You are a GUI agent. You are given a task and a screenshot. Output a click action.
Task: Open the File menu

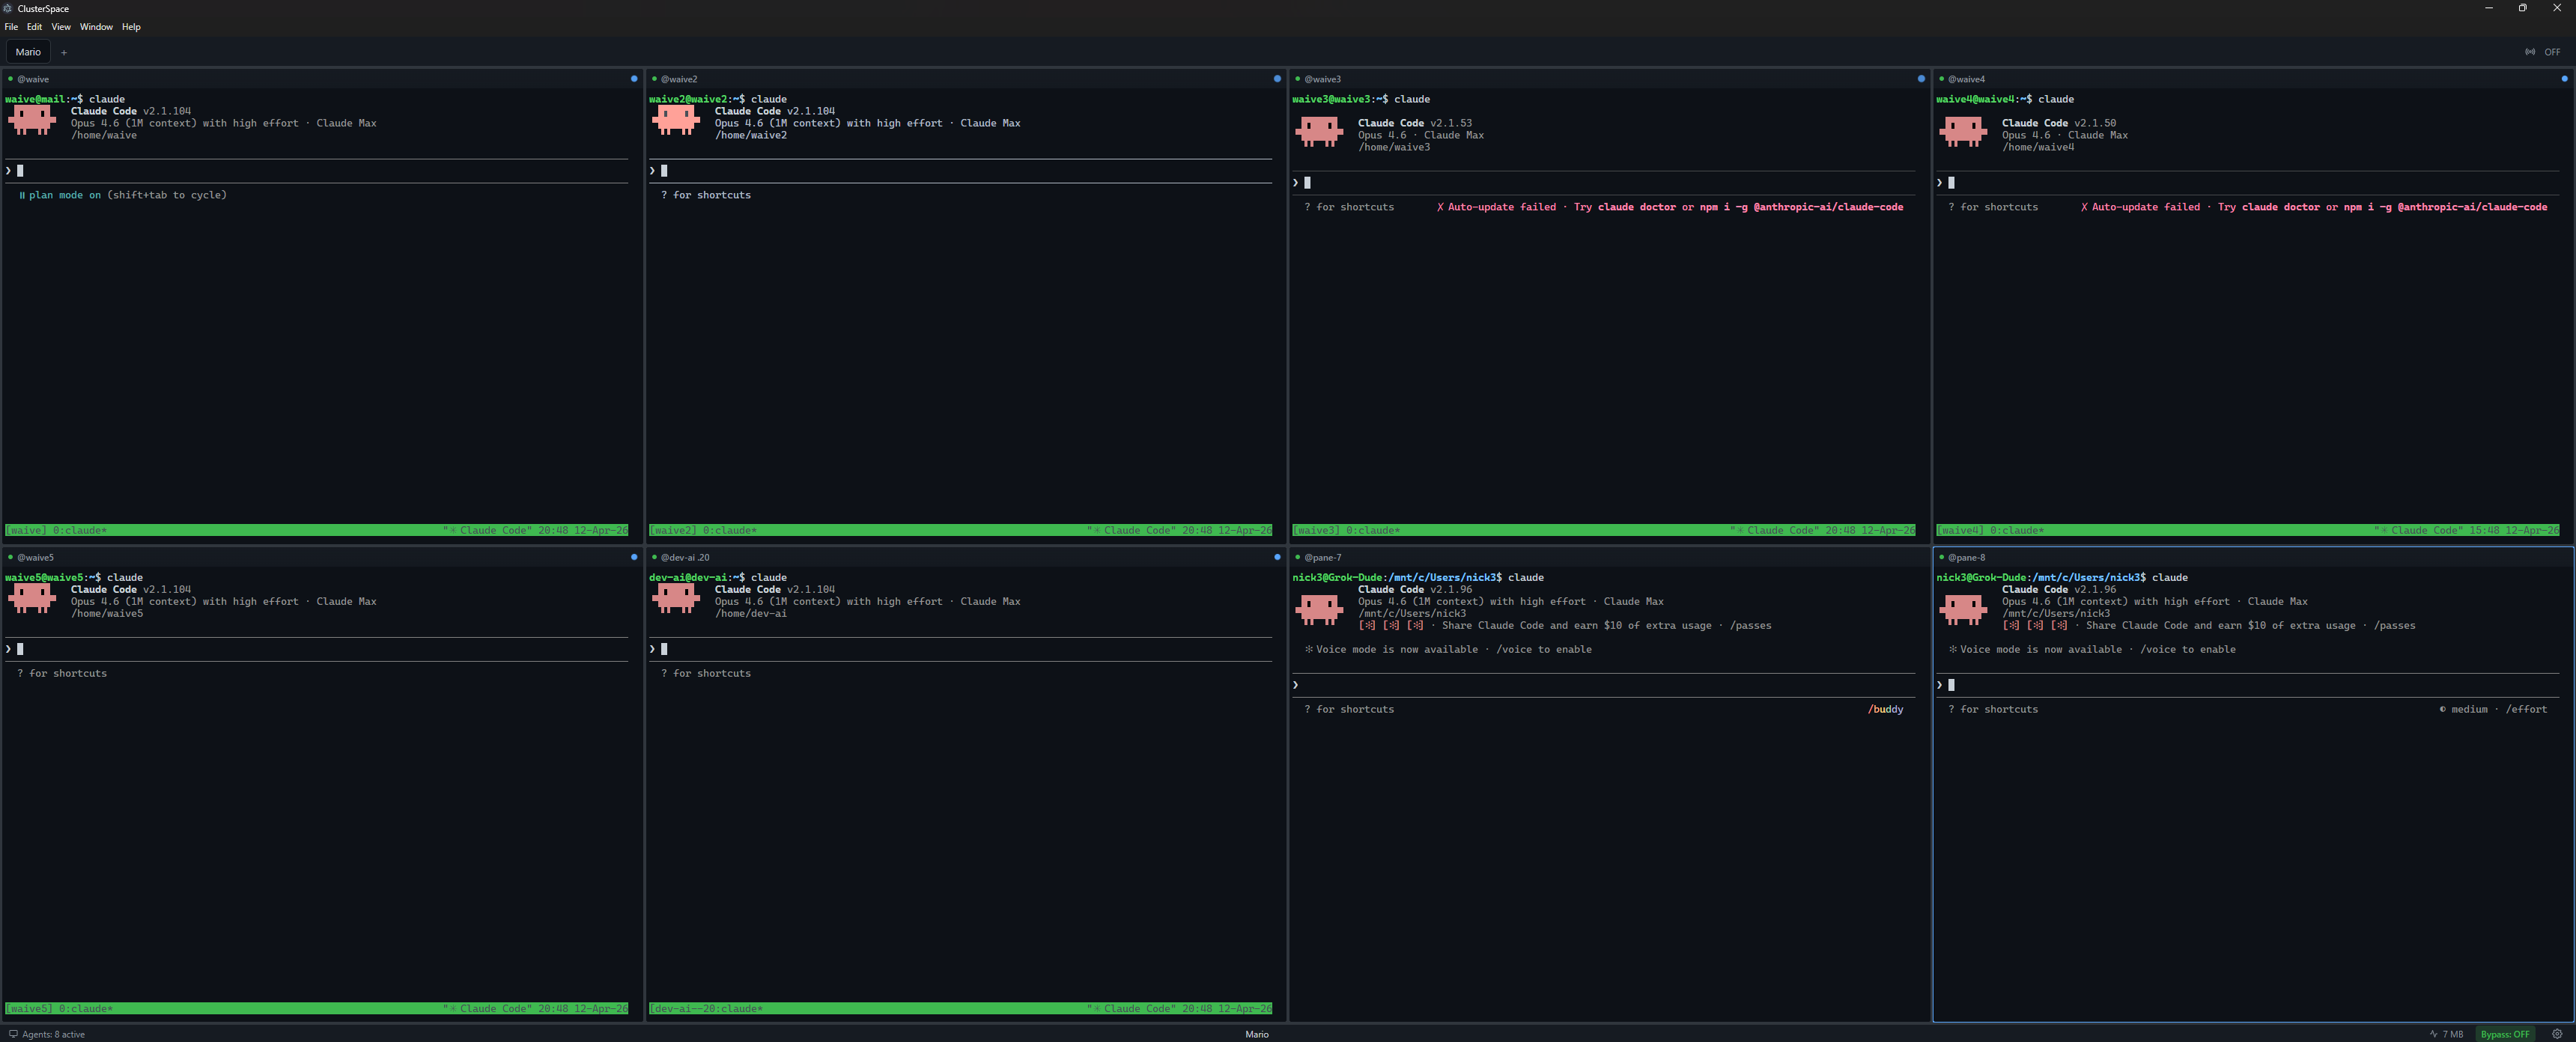11,27
